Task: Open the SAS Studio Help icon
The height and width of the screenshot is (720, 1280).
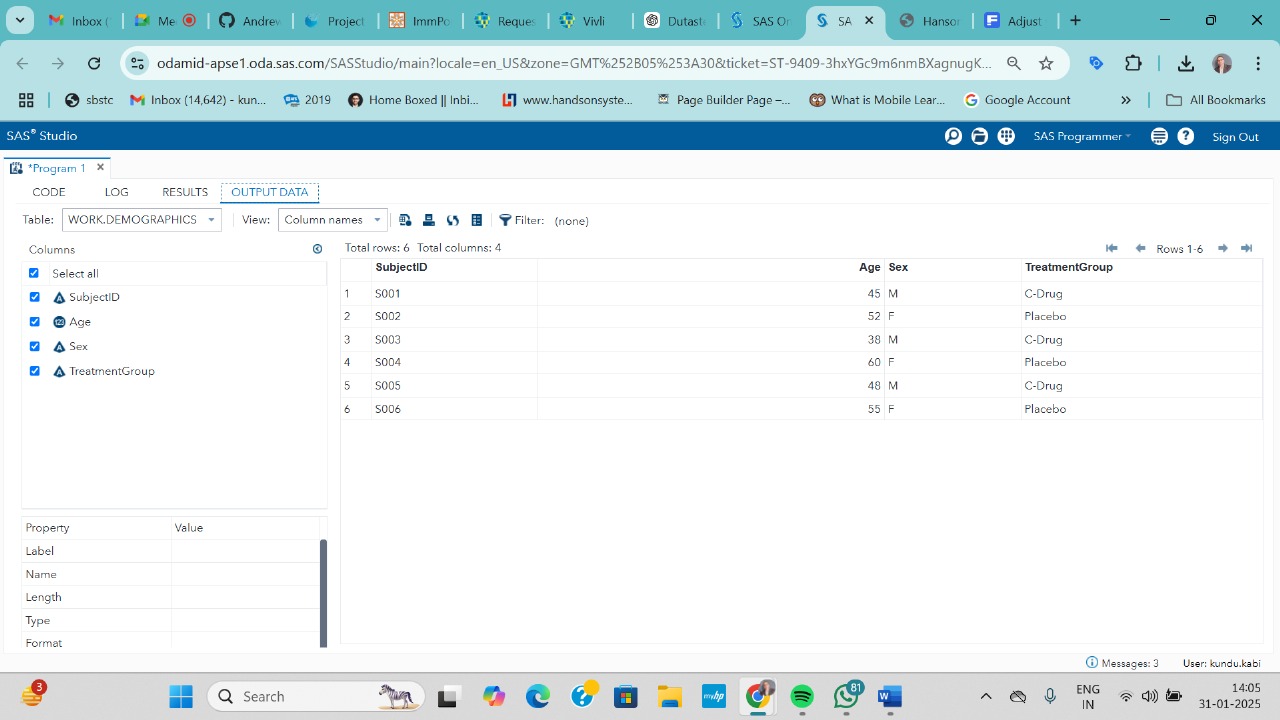Action: pos(1186,136)
